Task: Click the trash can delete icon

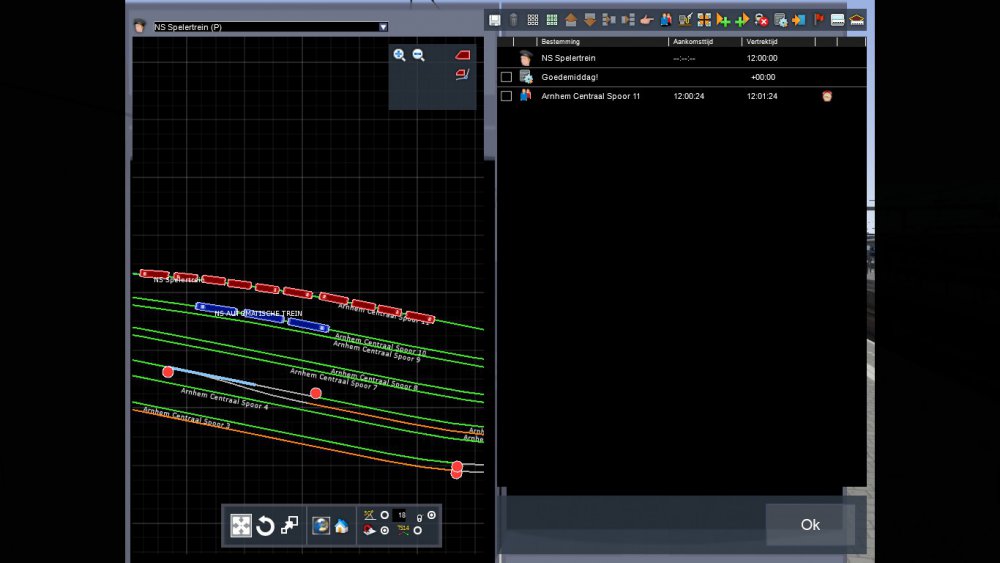Action: click(513, 19)
